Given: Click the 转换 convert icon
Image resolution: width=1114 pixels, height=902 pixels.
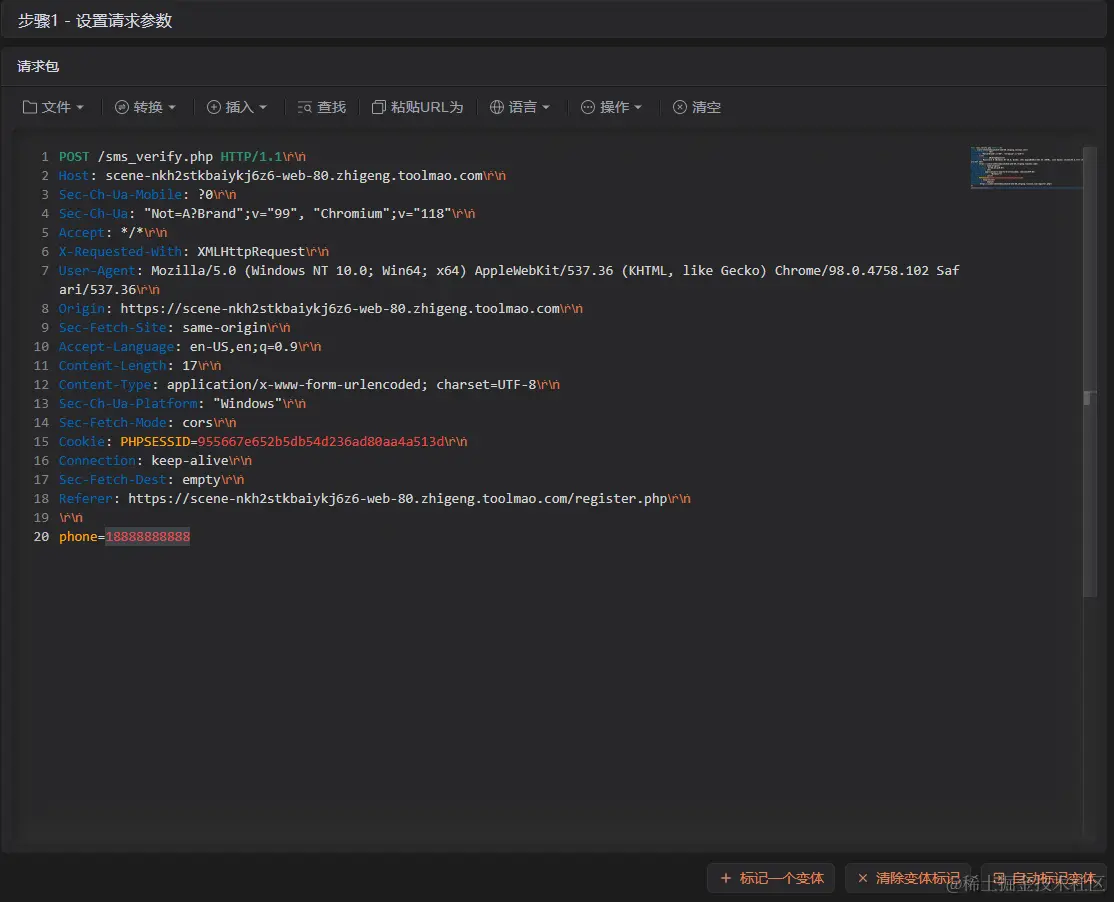Looking at the screenshot, I should click(x=121, y=107).
